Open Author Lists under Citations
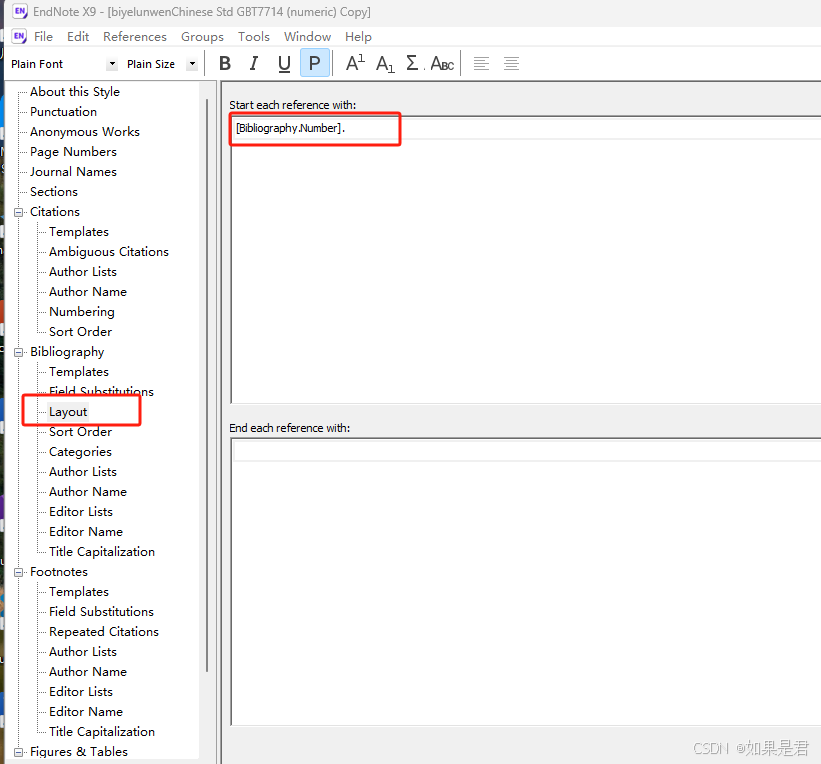Image resolution: width=821 pixels, height=764 pixels. 83,272
